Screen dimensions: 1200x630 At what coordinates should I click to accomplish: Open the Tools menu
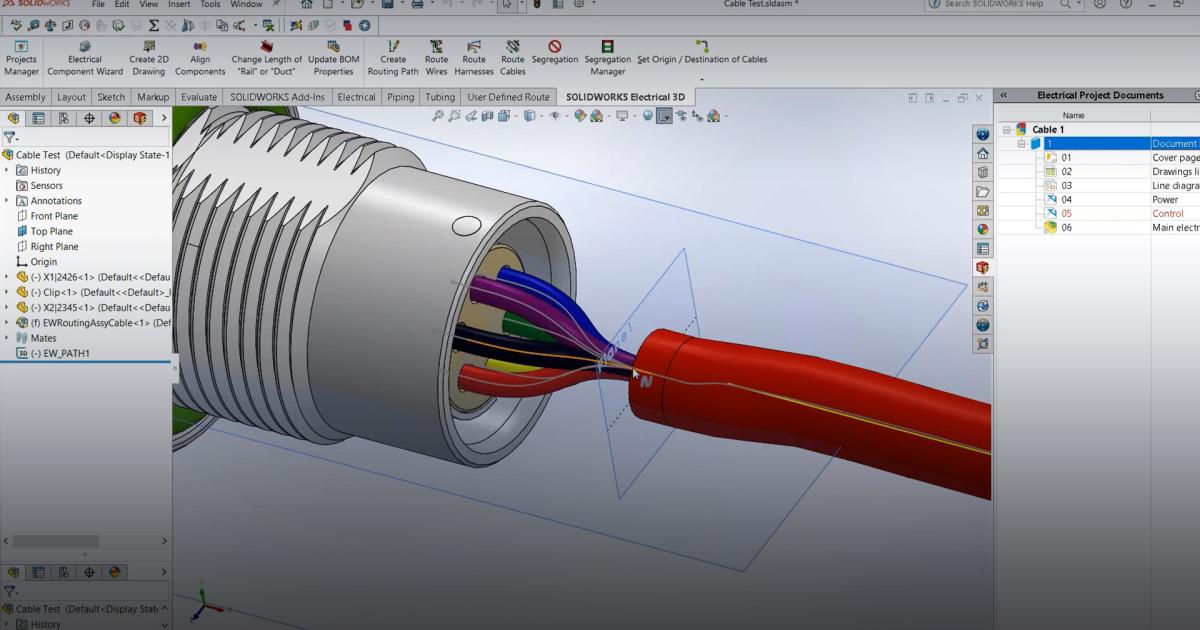click(210, 5)
